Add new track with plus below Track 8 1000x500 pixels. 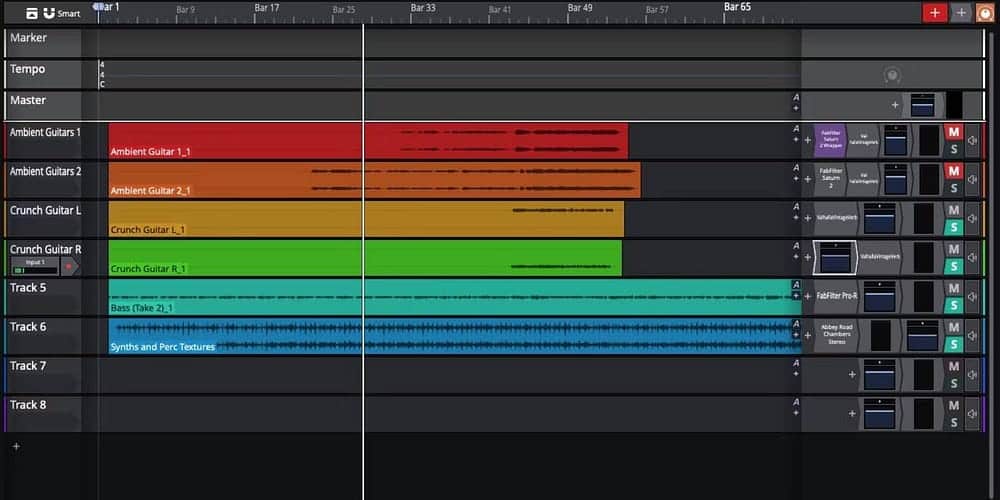click(15, 446)
